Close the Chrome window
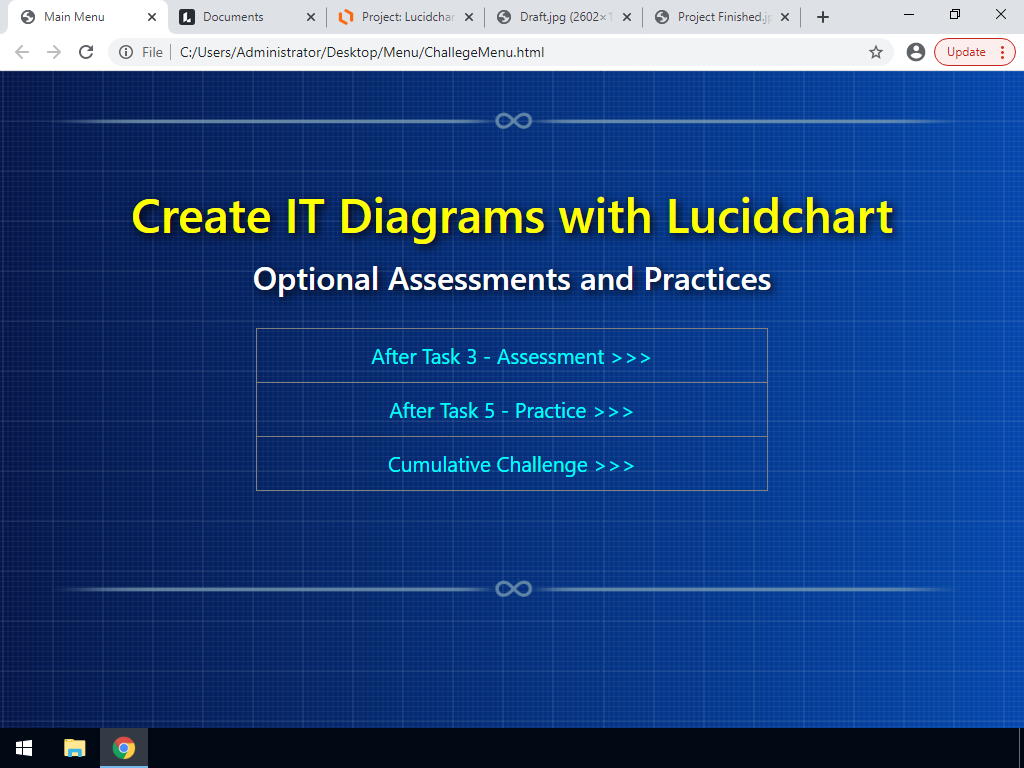The width and height of the screenshot is (1024, 768). click(1000, 14)
